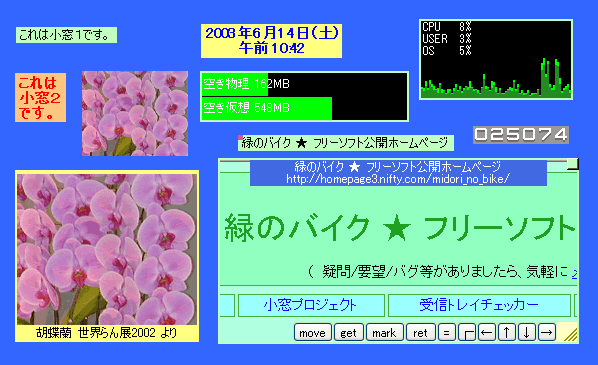Viewport: 598px width, 365px height.
Task: Click the left arrow button
Action: (487, 333)
